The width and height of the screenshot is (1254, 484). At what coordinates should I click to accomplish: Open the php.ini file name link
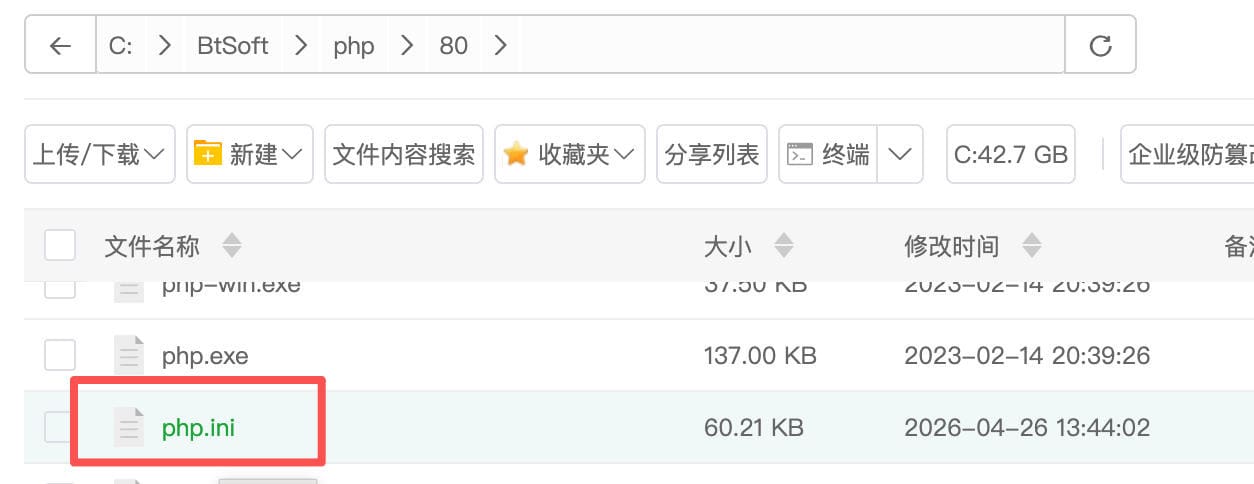(x=198, y=428)
